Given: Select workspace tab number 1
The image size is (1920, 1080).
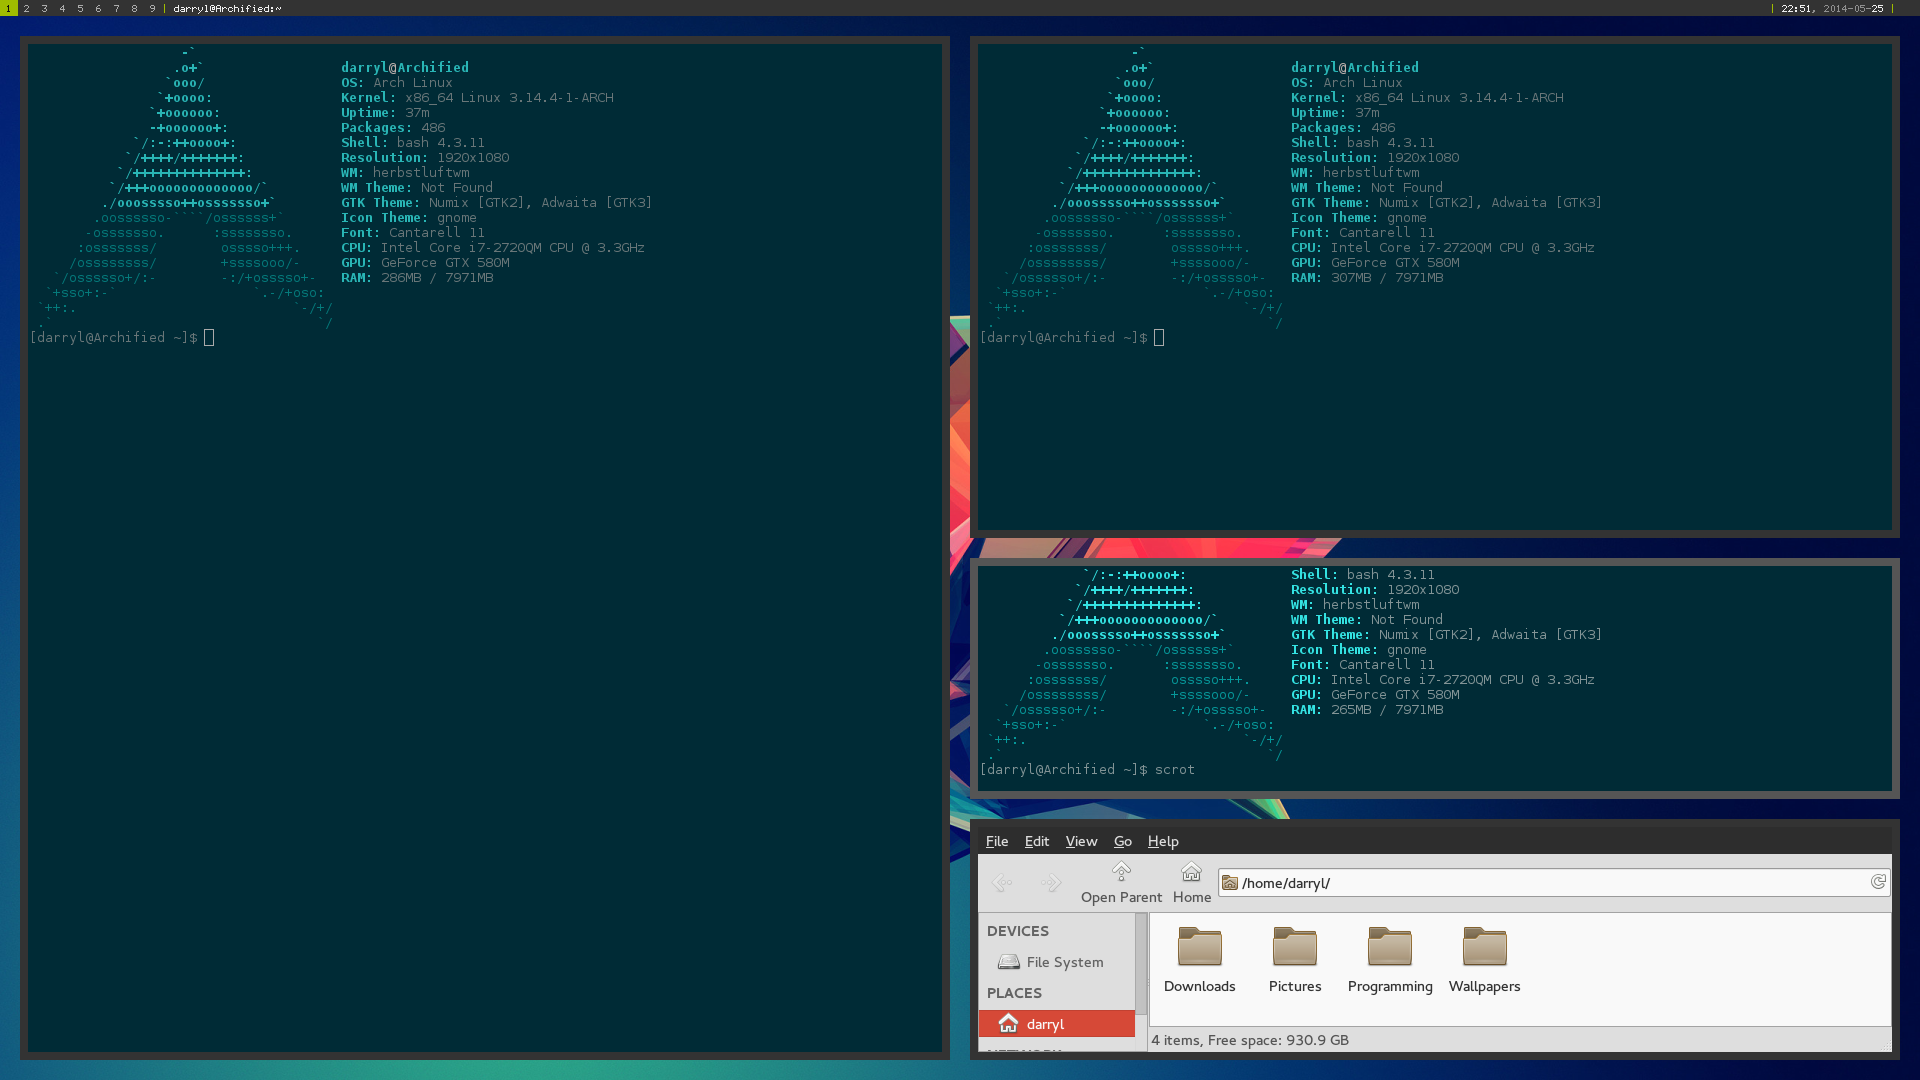Looking at the screenshot, I should [x=8, y=8].
